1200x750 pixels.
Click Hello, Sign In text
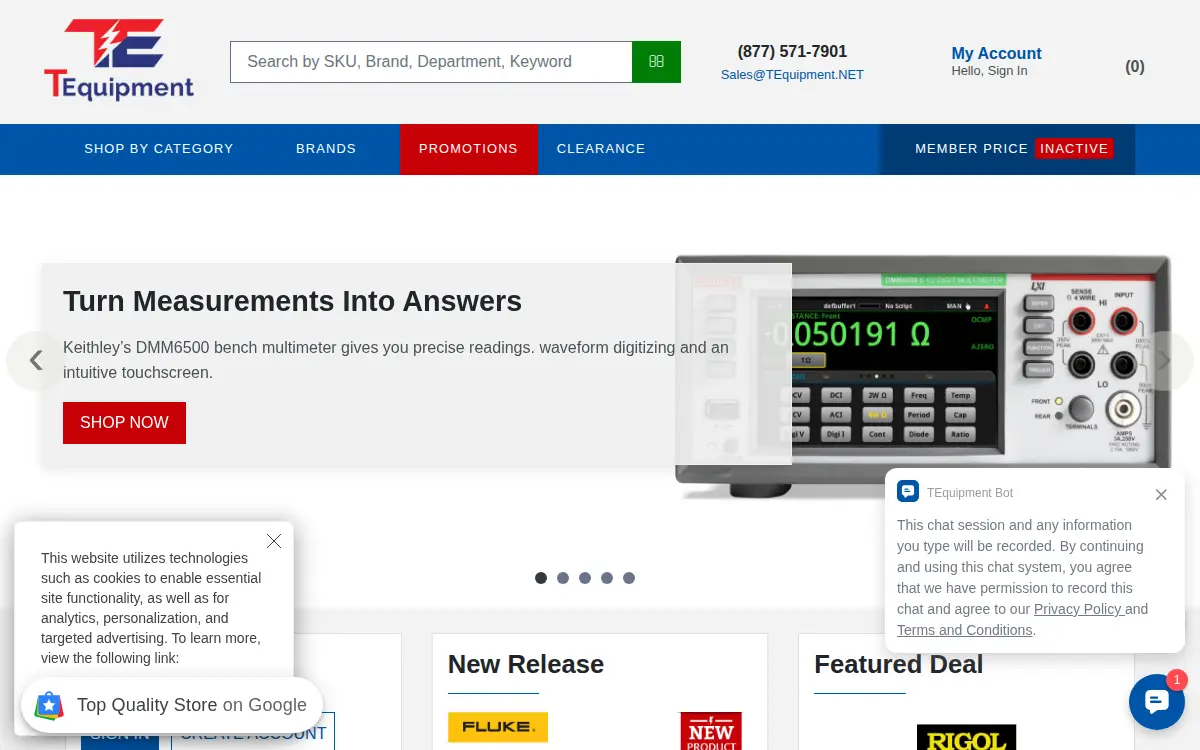pos(989,71)
